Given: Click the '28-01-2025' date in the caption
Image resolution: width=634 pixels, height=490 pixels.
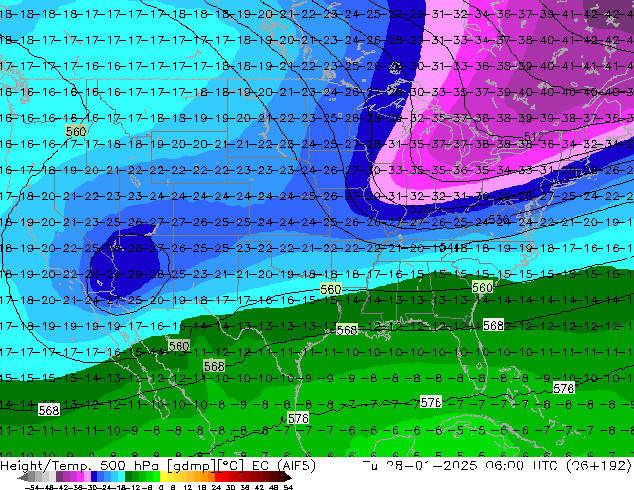Looking at the screenshot, I should (x=431, y=466).
